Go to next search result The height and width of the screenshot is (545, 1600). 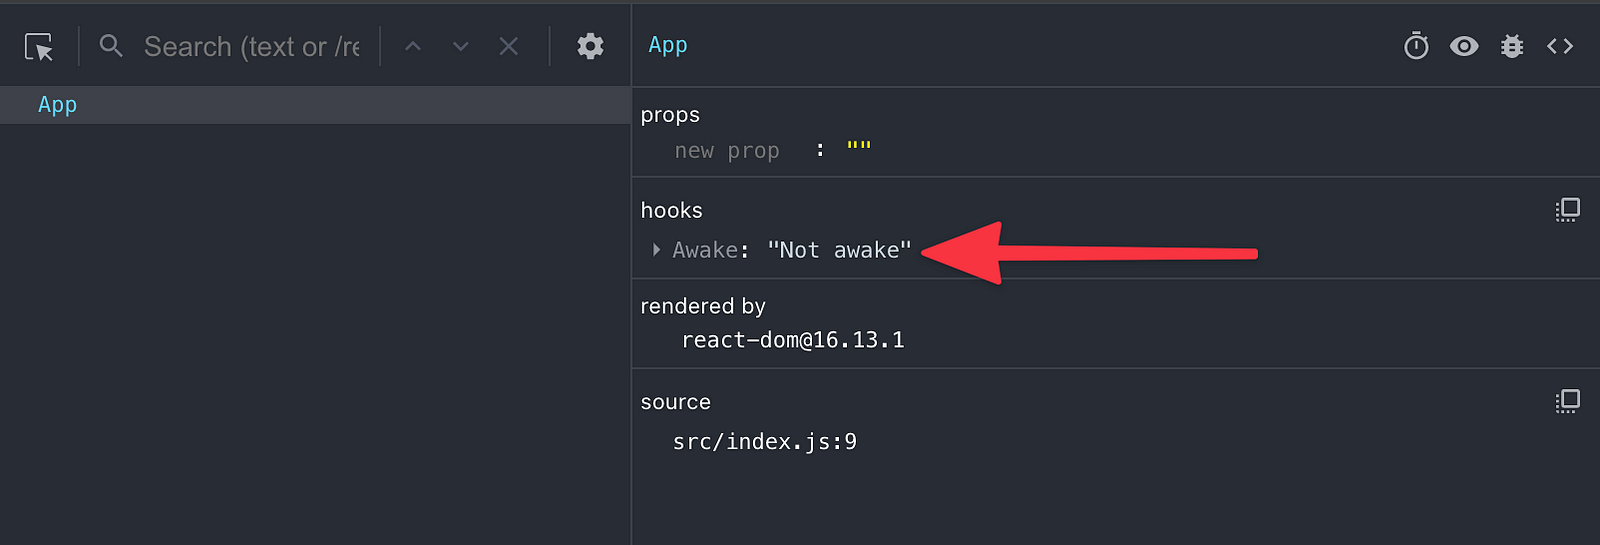coord(461,46)
